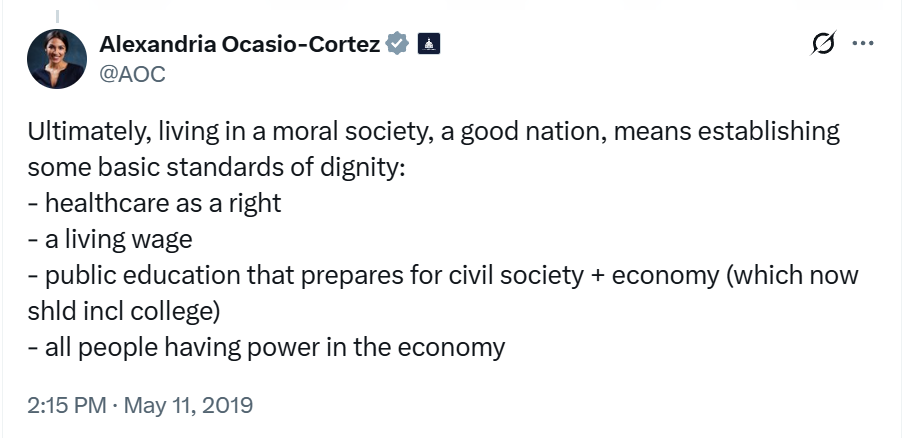Open the @AOC handle link
This screenshot has width=906, height=438.
tap(132, 74)
